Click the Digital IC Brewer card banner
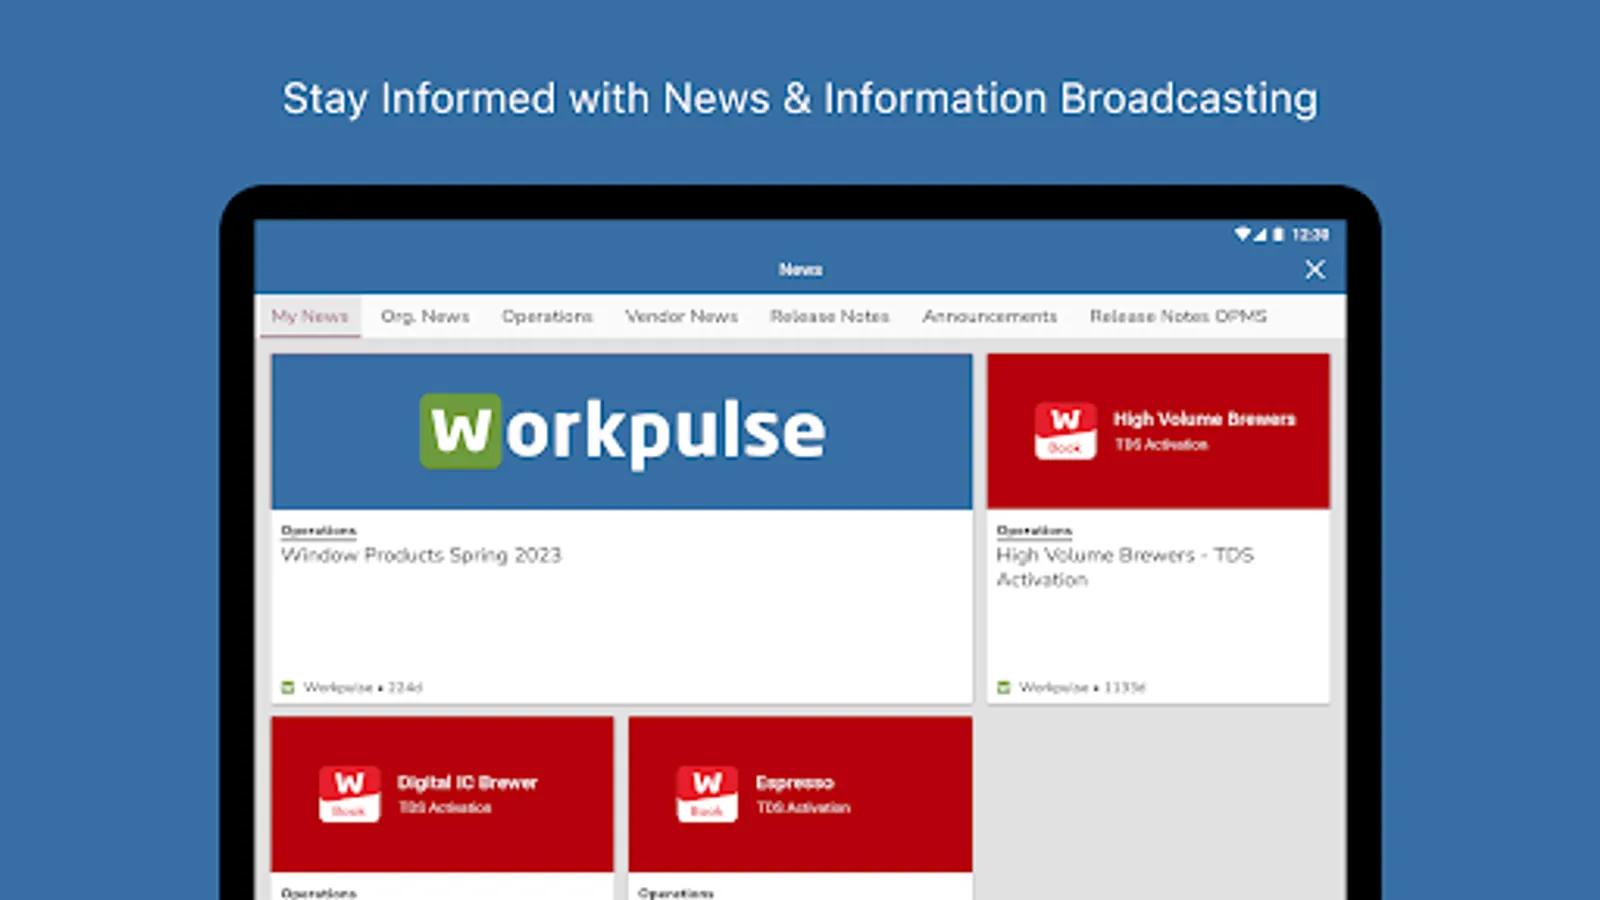 (443, 793)
